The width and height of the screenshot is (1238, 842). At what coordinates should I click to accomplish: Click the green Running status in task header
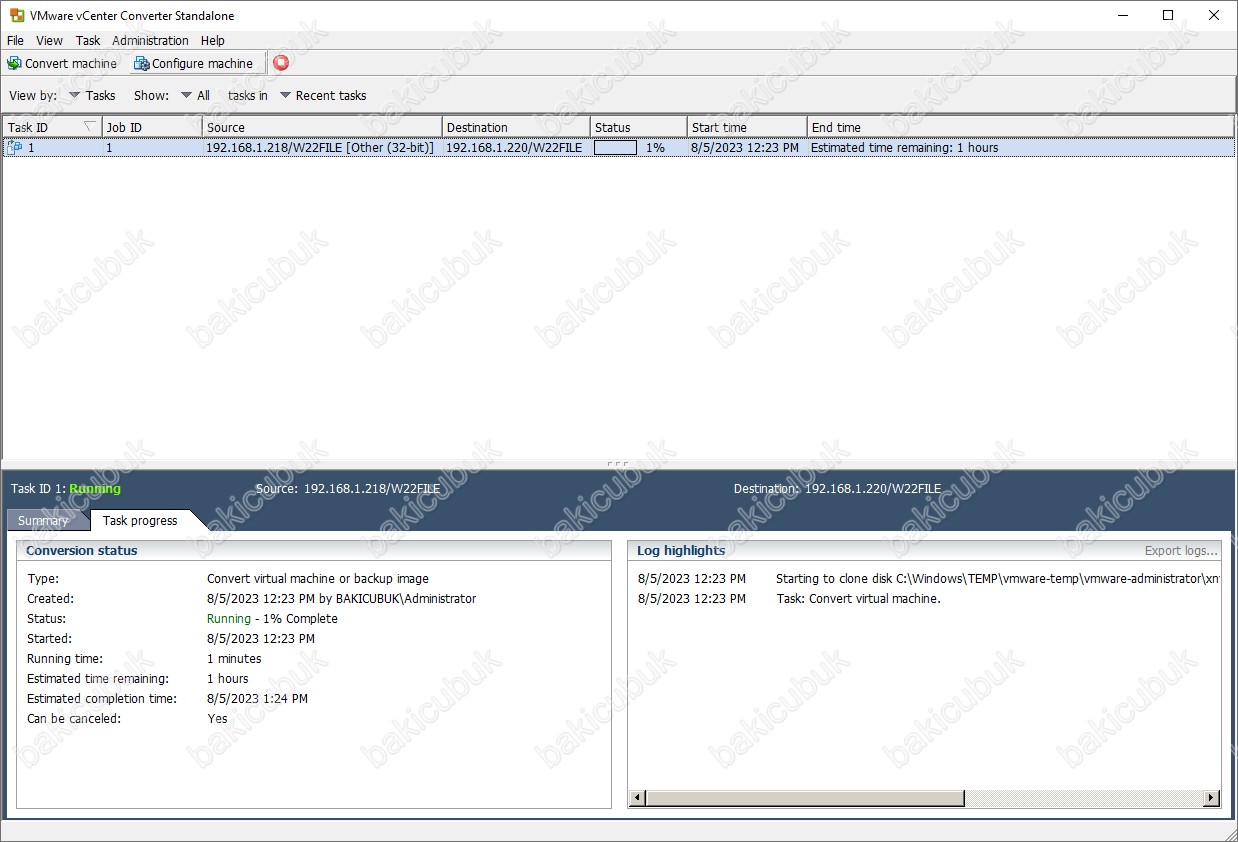(x=95, y=489)
